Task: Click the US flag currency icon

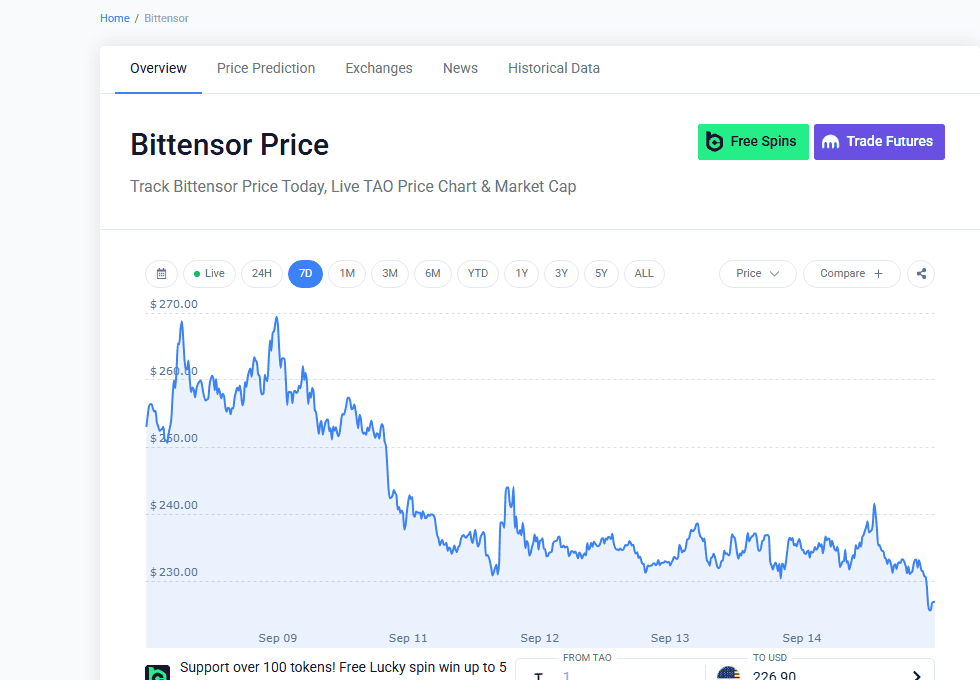Action: click(728, 674)
